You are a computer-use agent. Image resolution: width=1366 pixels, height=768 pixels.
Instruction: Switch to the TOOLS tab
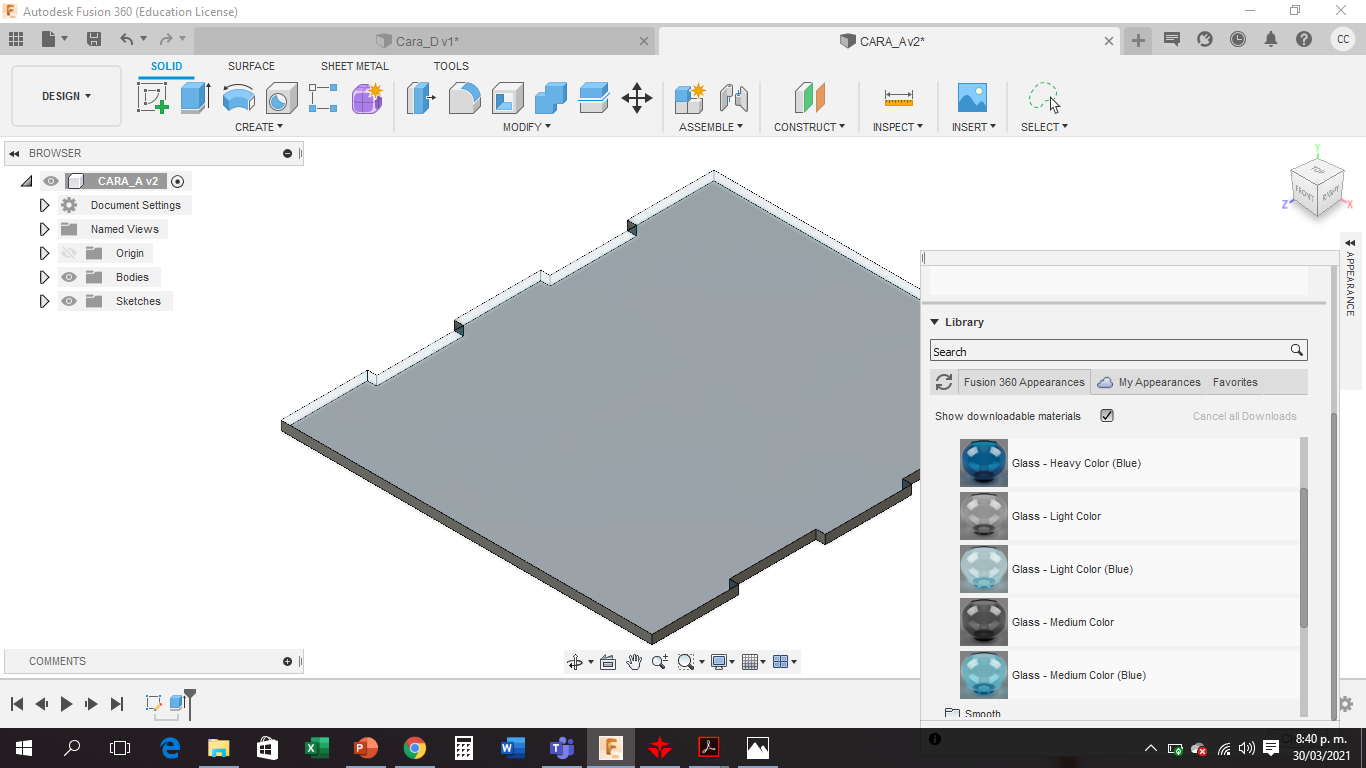tap(451, 66)
